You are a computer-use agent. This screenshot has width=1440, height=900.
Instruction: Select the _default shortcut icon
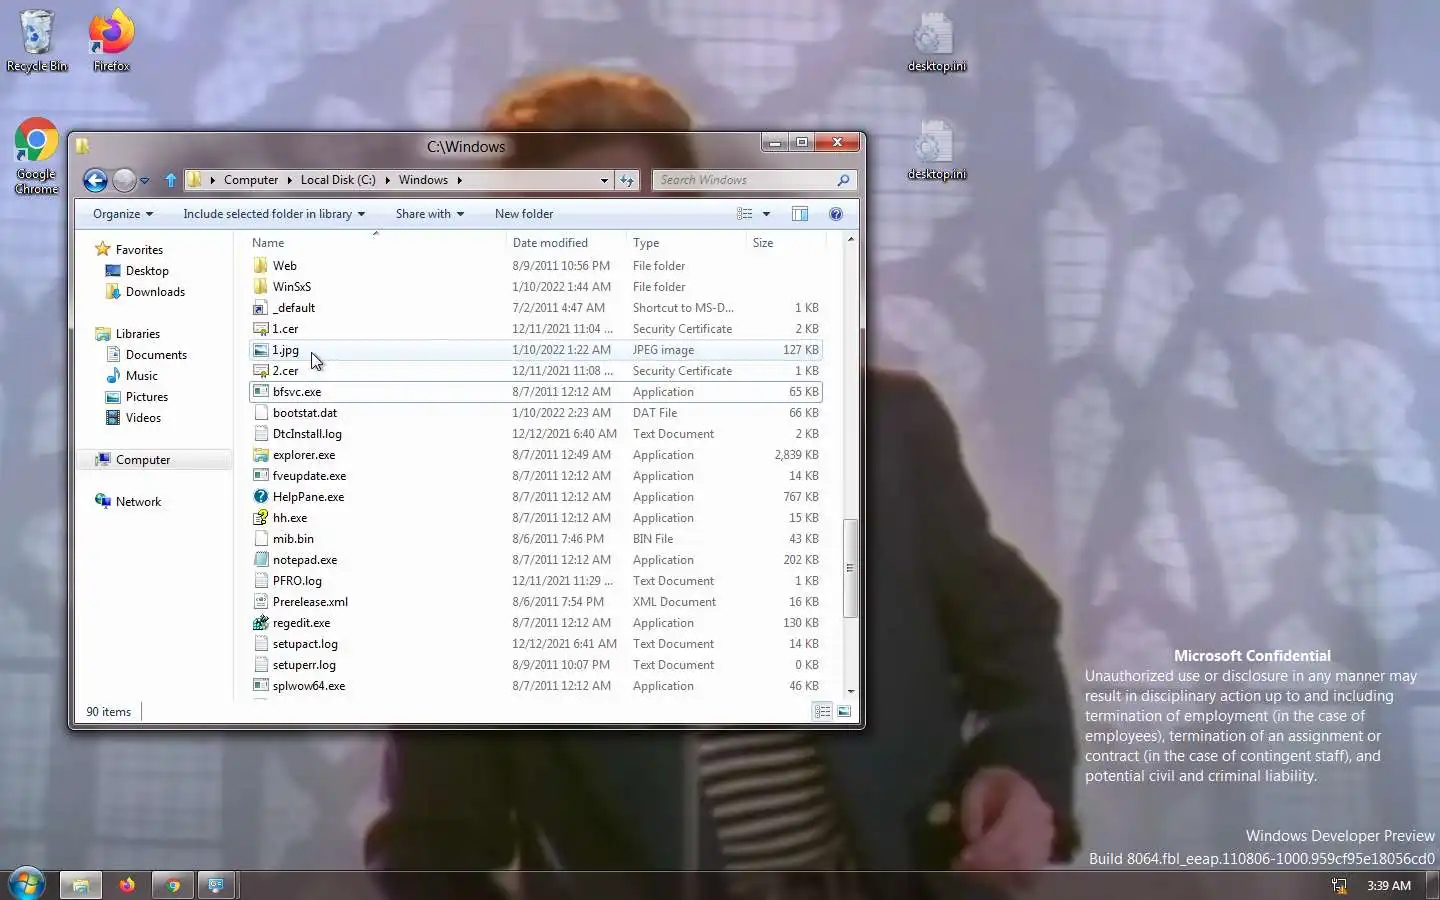tap(261, 308)
